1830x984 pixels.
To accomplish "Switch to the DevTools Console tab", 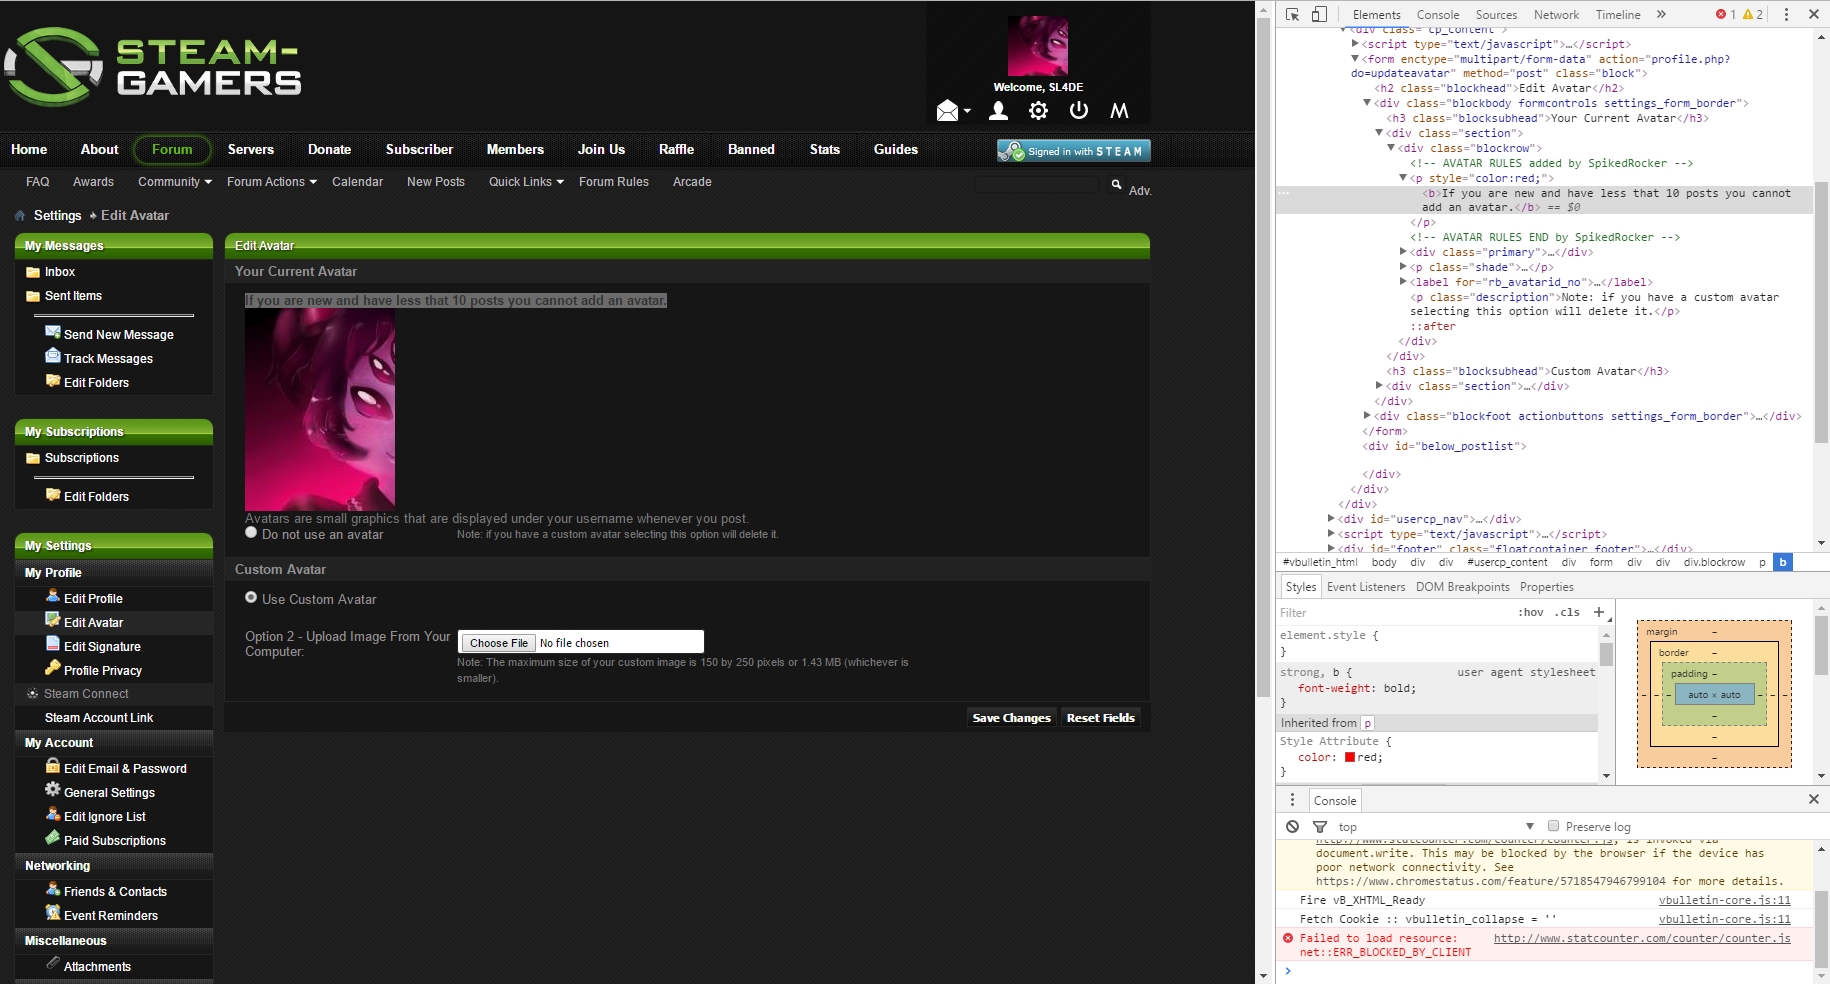I will point(1438,15).
